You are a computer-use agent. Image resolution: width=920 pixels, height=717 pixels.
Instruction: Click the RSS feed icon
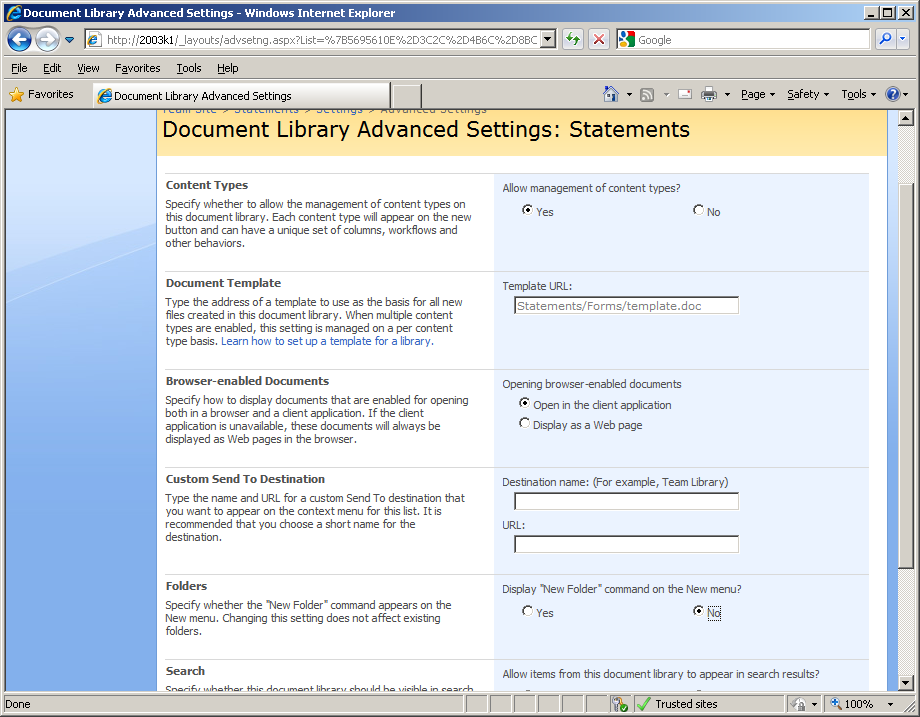click(646, 93)
